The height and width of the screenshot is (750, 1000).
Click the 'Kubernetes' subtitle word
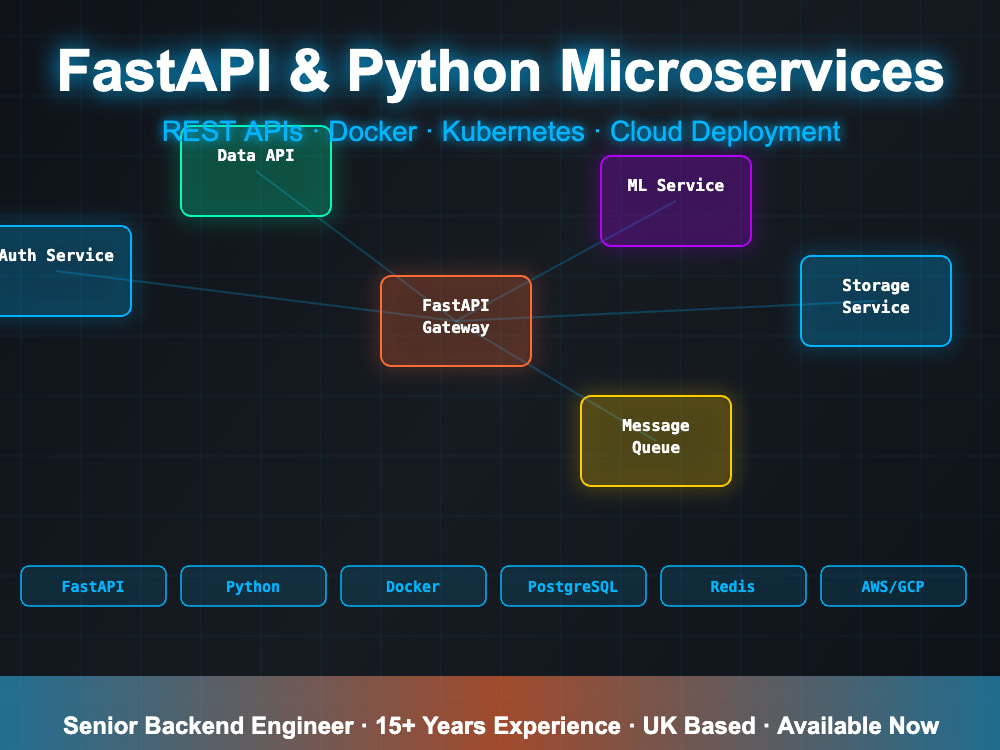513,131
